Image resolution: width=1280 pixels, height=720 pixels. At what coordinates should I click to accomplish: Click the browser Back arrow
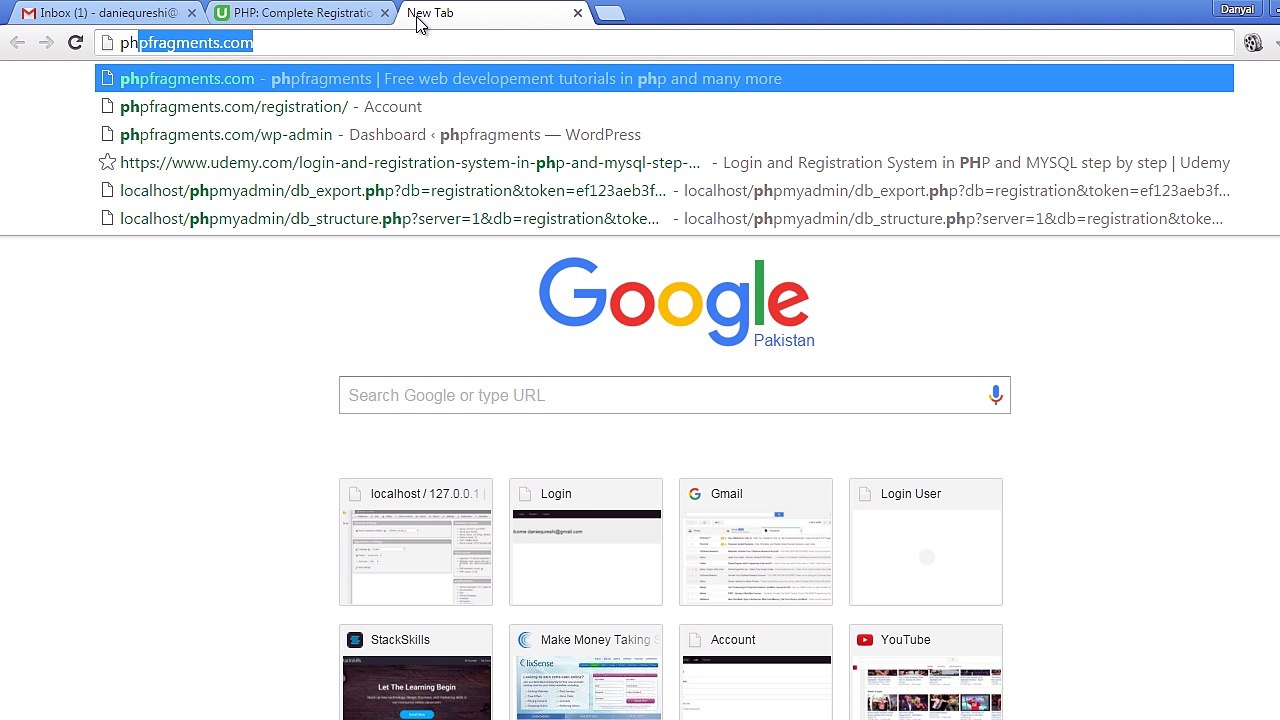pyautogui.click(x=17, y=42)
